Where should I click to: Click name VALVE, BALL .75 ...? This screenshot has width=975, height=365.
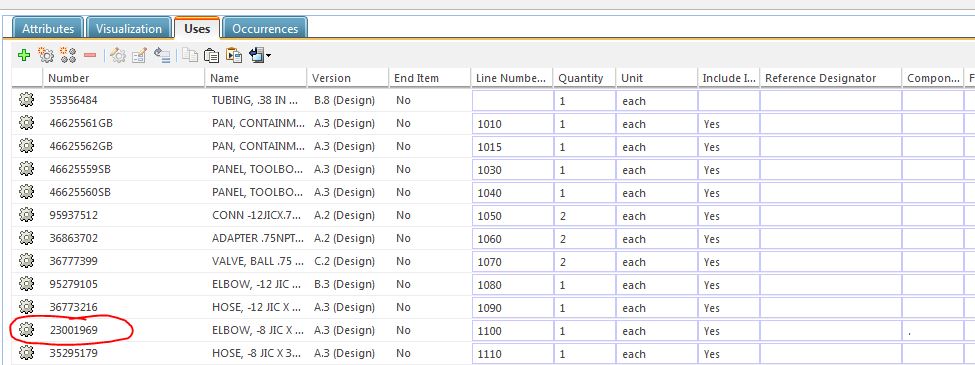(257, 261)
